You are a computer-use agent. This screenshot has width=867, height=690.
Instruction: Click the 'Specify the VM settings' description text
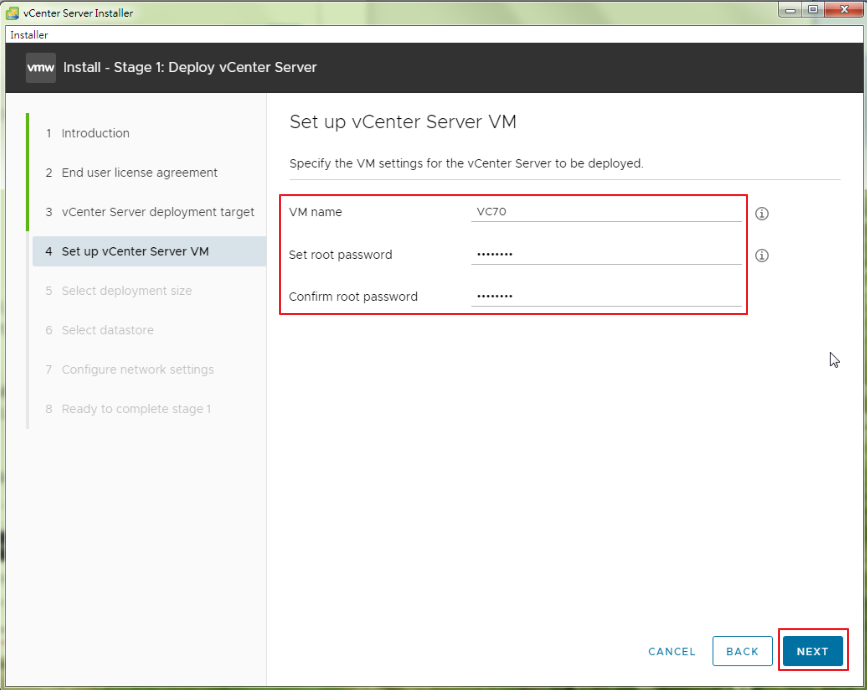pyautogui.click(x=466, y=164)
